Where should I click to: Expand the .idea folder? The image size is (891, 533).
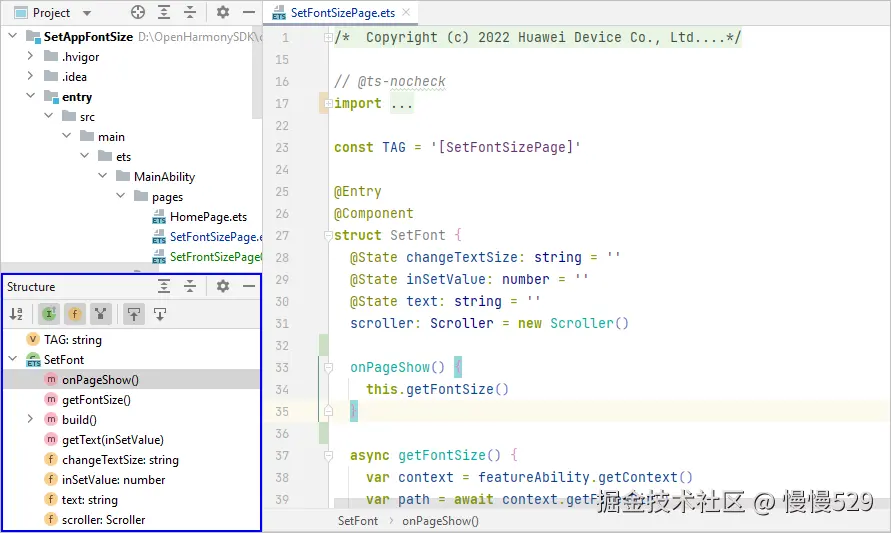30,76
